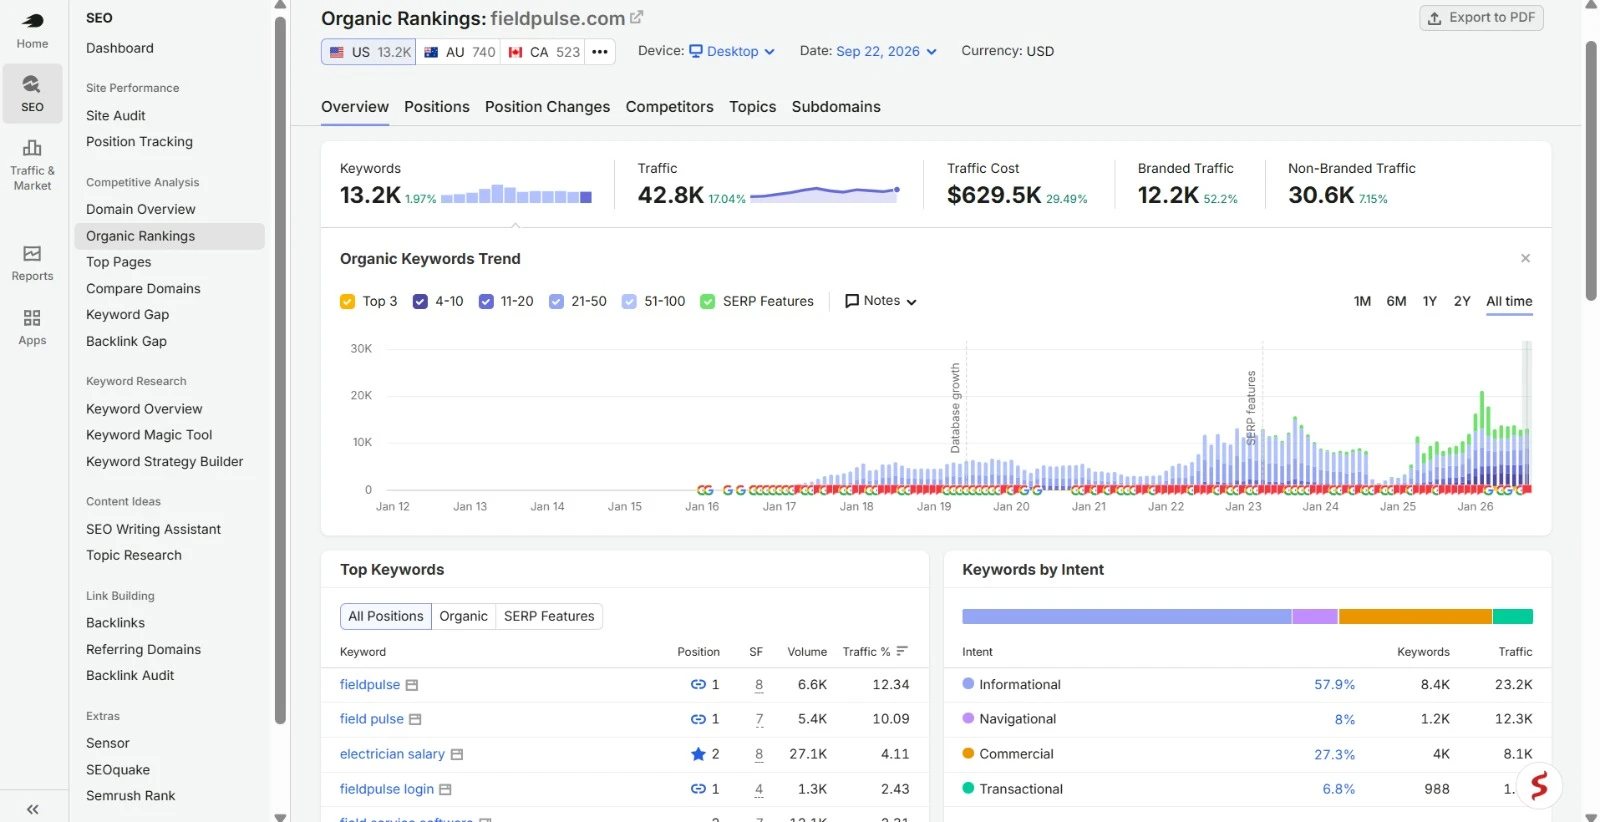Select the 2Y time range
The width and height of the screenshot is (1600, 822).
[x=1462, y=301]
